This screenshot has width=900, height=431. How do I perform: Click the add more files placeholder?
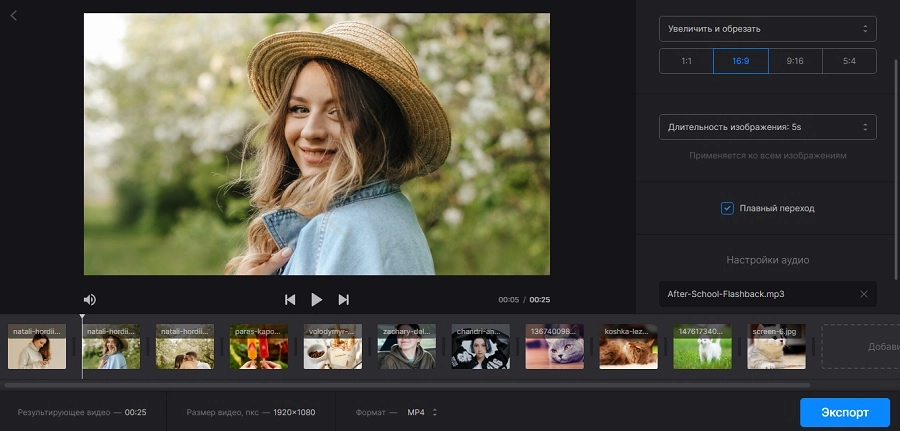coord(860,346)
